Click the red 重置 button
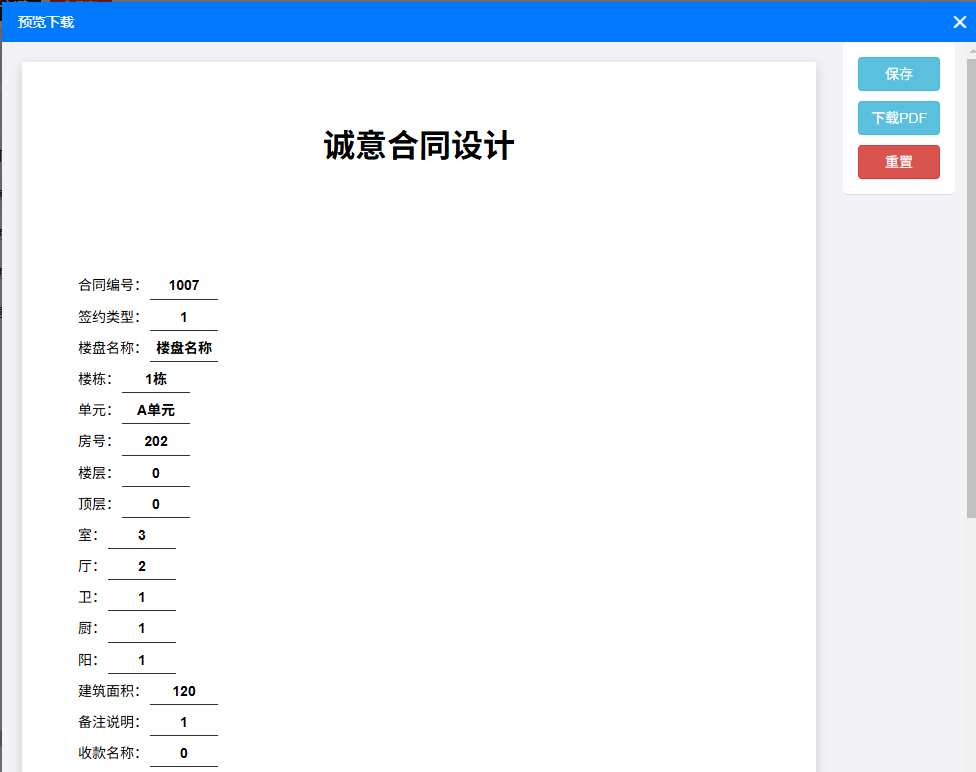Image resolution: width=976 pixels, height=772 pixels. click(898, 162)
